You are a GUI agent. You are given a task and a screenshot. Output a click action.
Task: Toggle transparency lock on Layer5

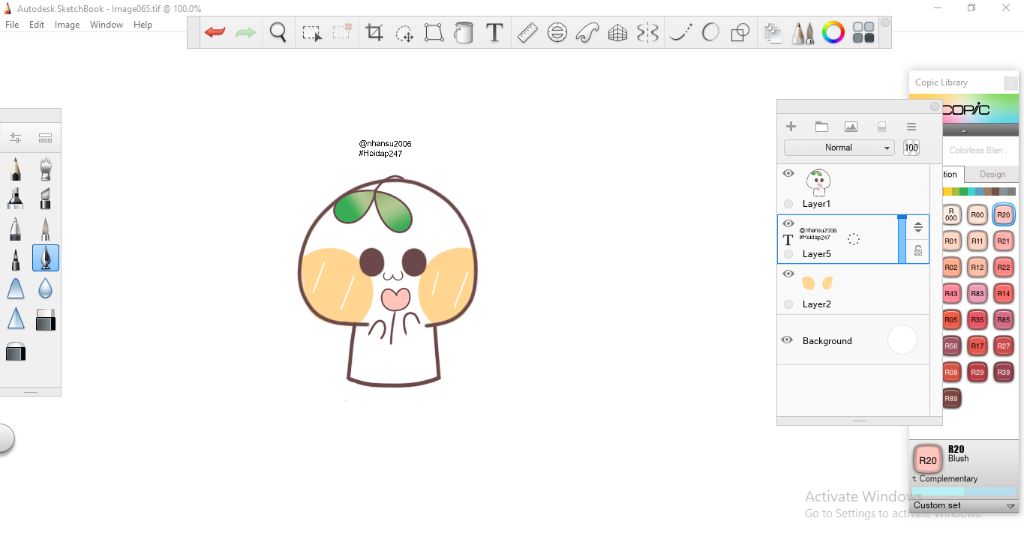coord(918,251)
